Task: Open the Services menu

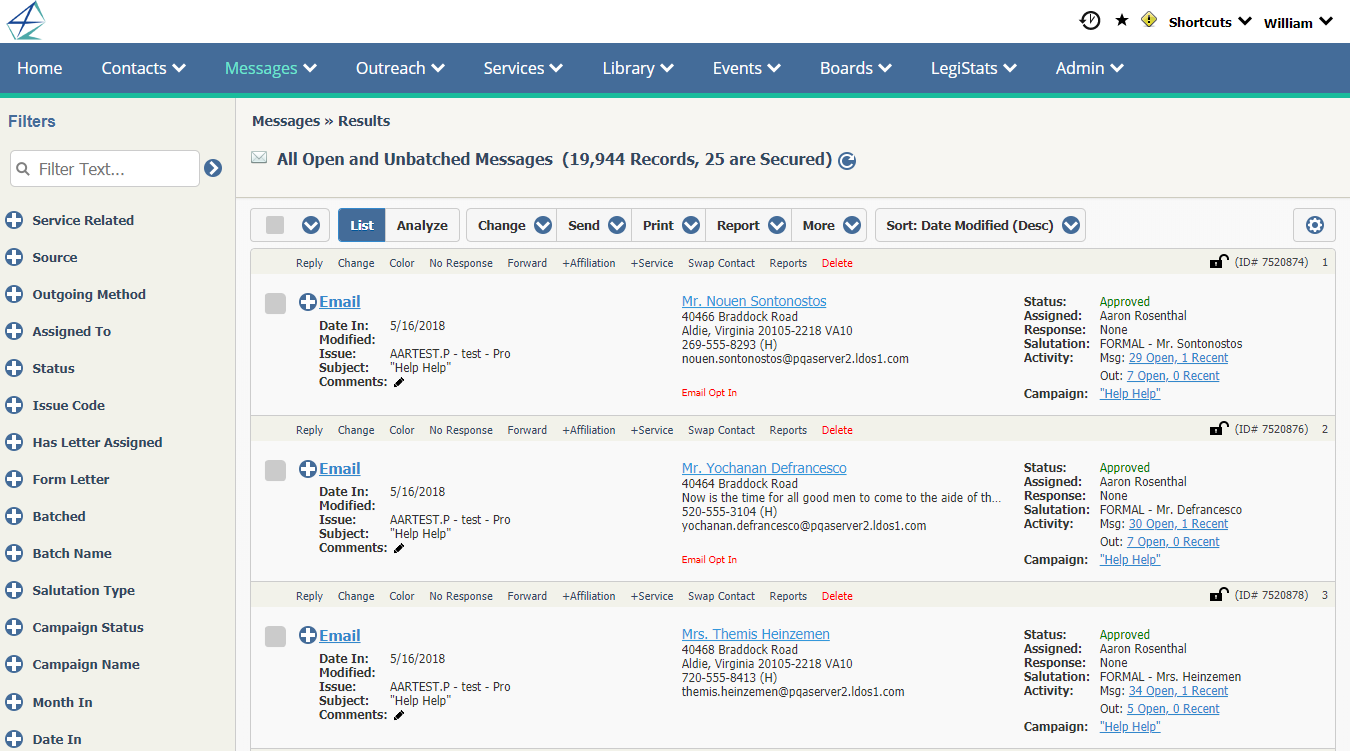Action: point(523,68)
